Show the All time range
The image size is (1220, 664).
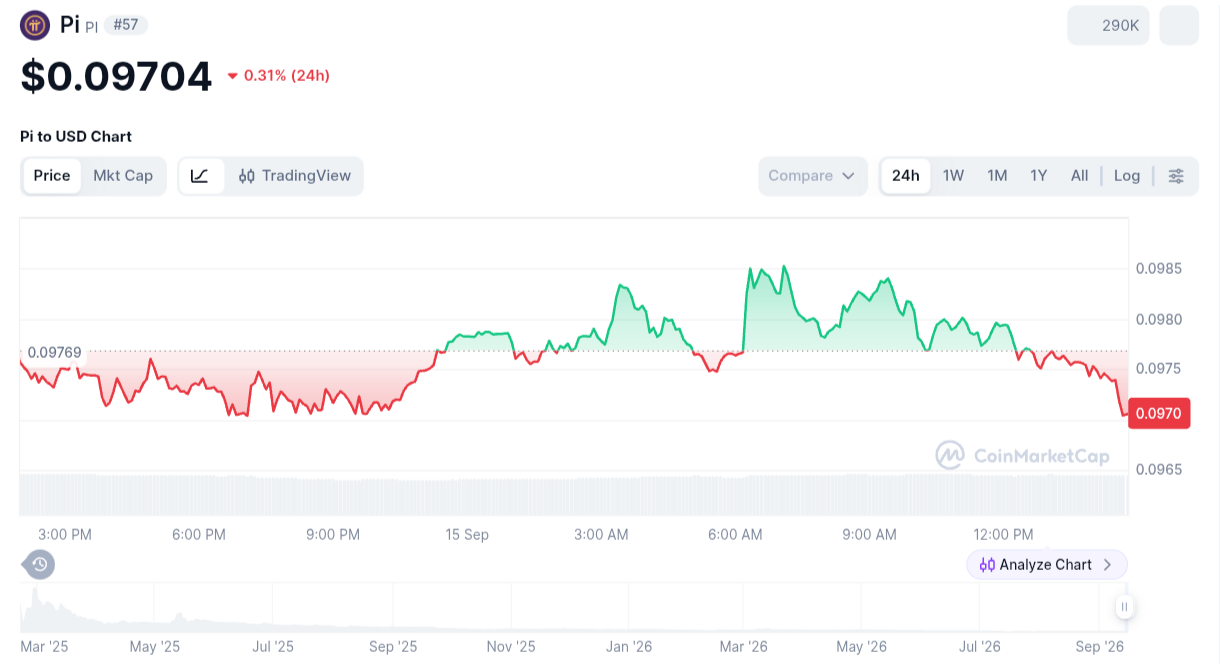[x=1080, y=176]
